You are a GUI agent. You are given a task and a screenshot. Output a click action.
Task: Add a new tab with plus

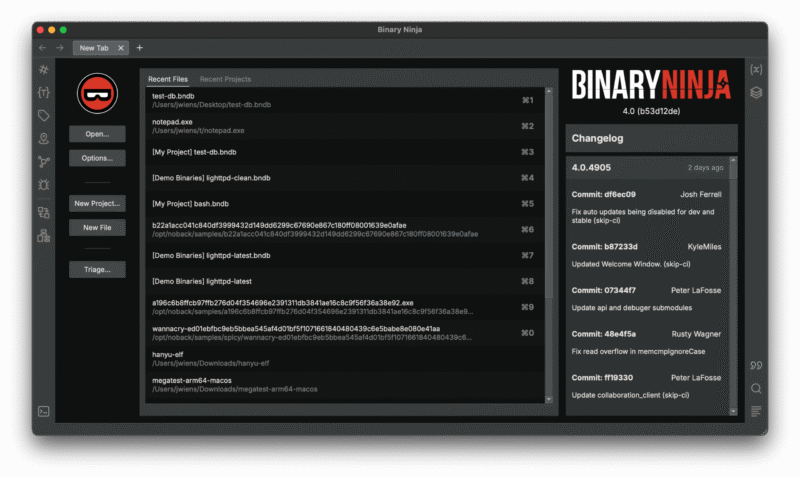[x=139, y=47]
